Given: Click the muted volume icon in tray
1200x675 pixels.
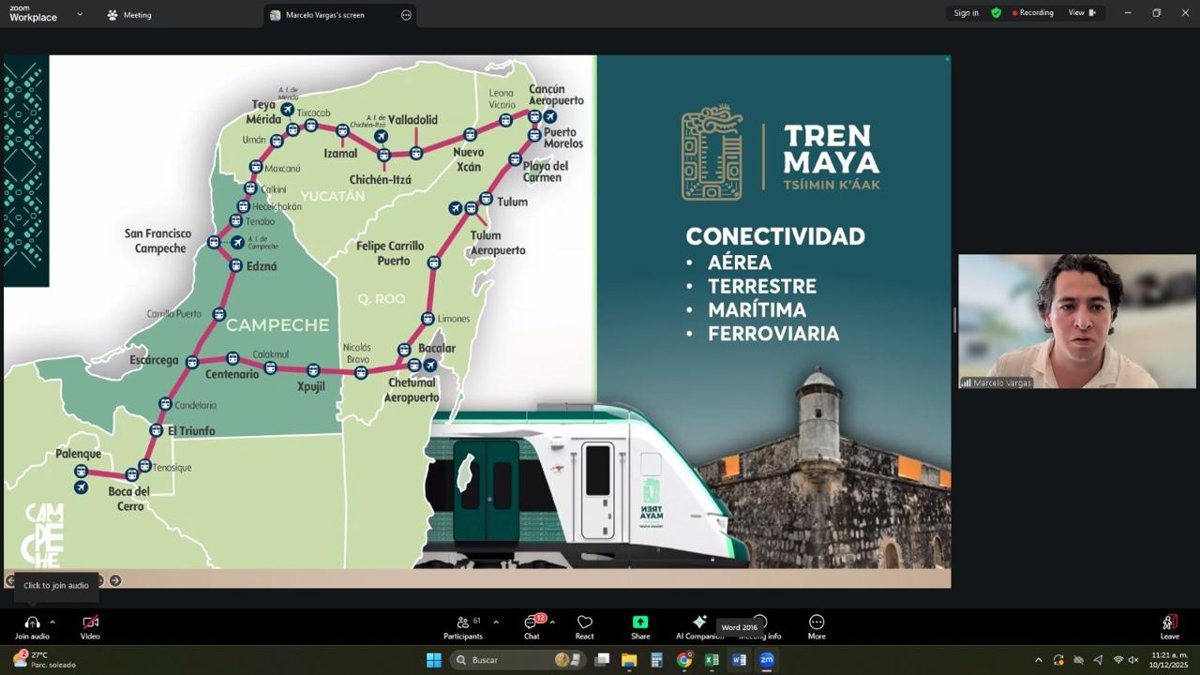Looking at the screenshot, I should 1133,660.
